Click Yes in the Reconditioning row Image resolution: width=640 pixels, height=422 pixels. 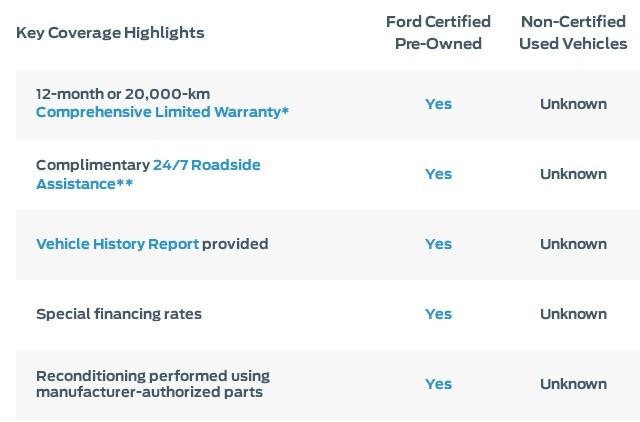438,384
